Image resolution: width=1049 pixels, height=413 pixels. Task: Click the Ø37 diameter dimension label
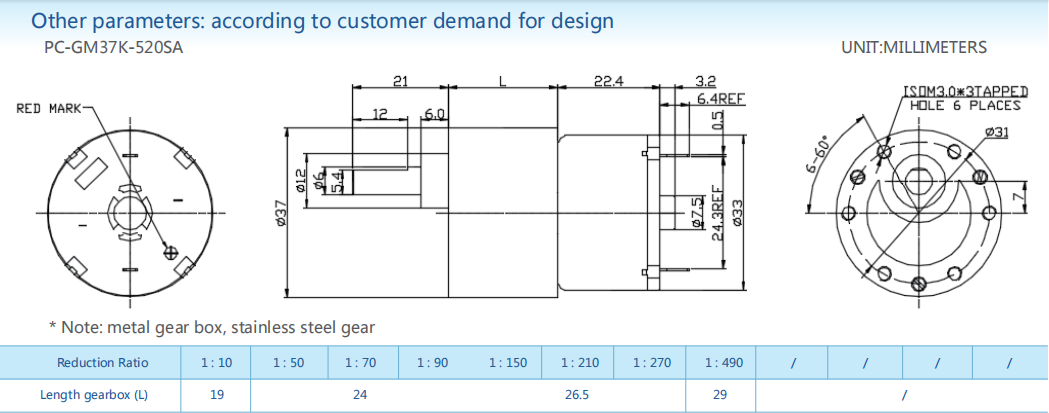[281, 213]
